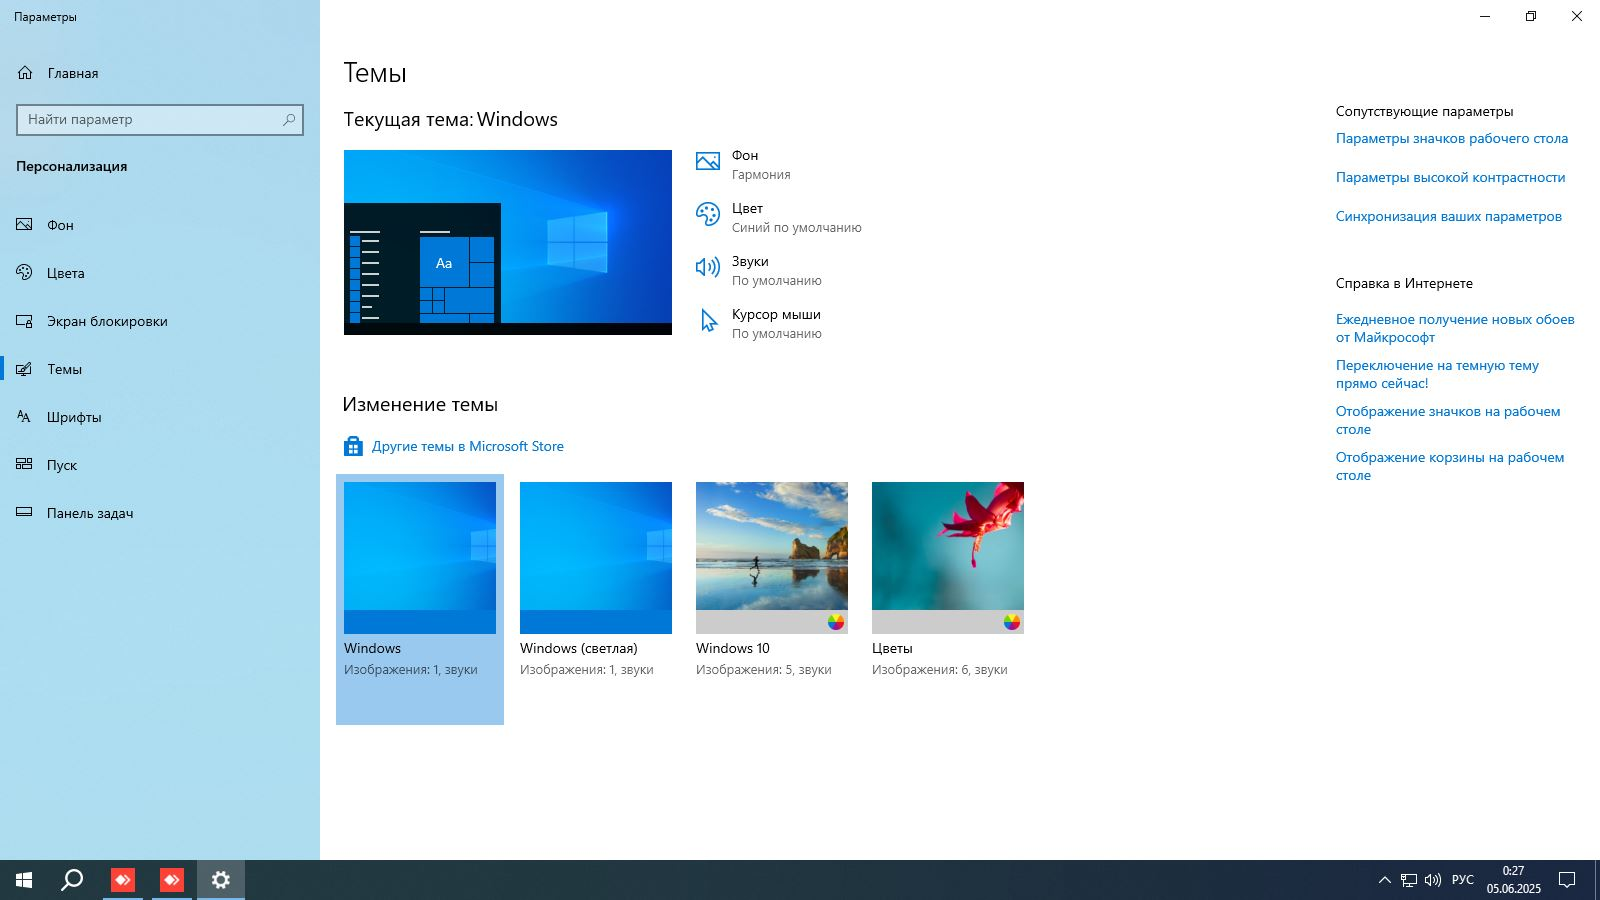Image resolution: width=1600 pixels, height=900 pixels.
Task: Open the Шрифты section
Action: [160, 417]
